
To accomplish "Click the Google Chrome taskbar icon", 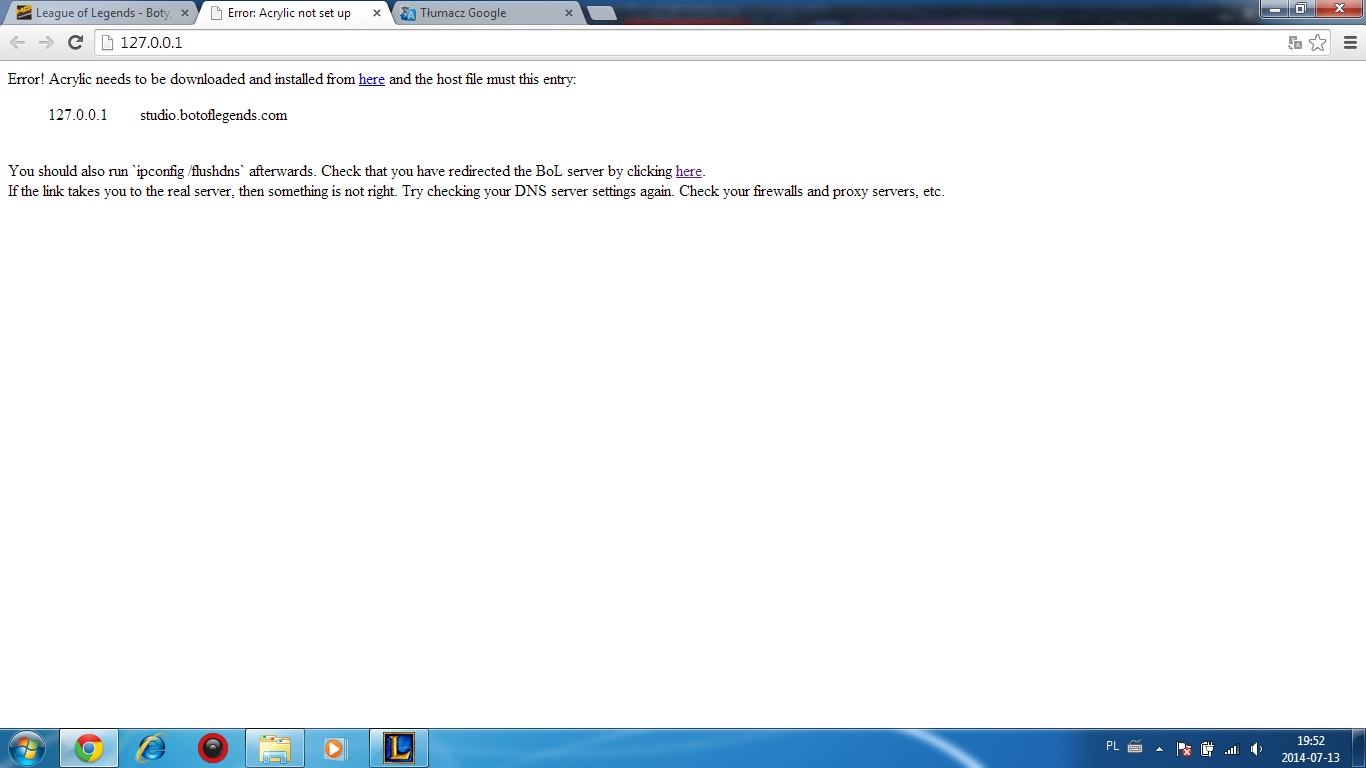I will click(89, 748).
